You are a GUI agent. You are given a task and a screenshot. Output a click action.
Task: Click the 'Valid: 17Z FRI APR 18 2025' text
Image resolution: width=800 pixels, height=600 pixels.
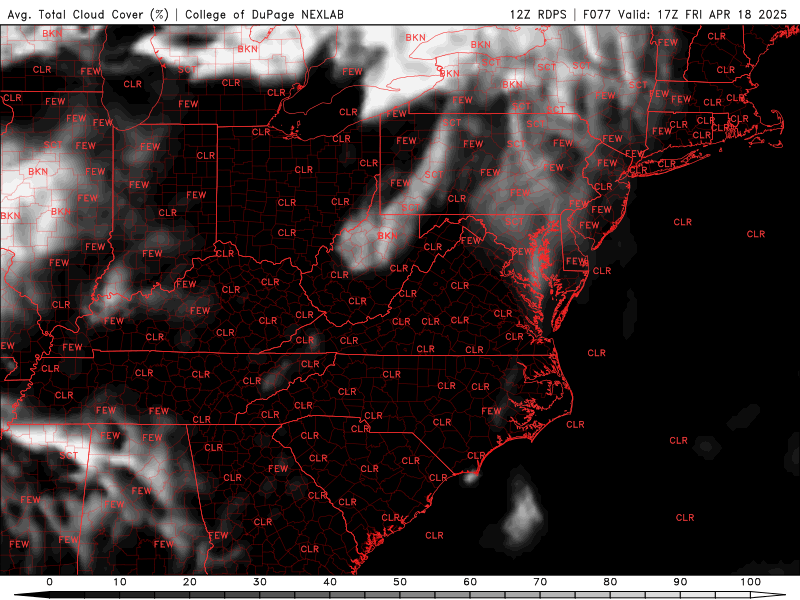coord(703,14)
